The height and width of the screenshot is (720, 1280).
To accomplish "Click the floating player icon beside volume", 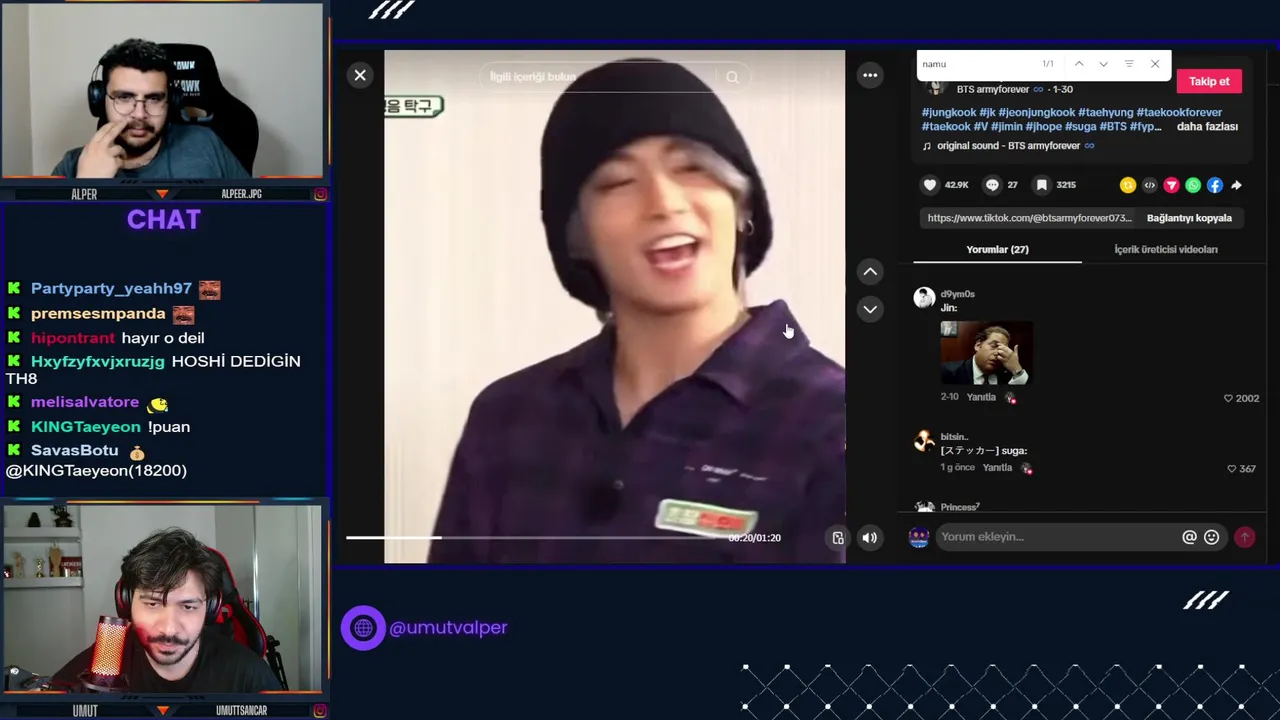I will click(838, 538).
